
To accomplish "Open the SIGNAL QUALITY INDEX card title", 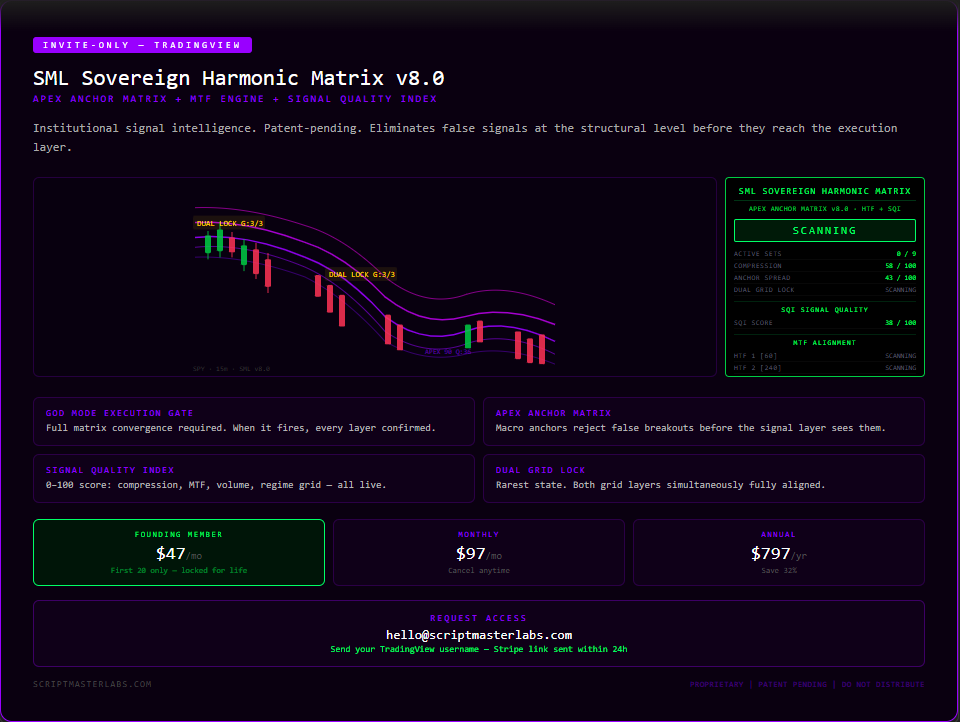I will click(110, 470).
